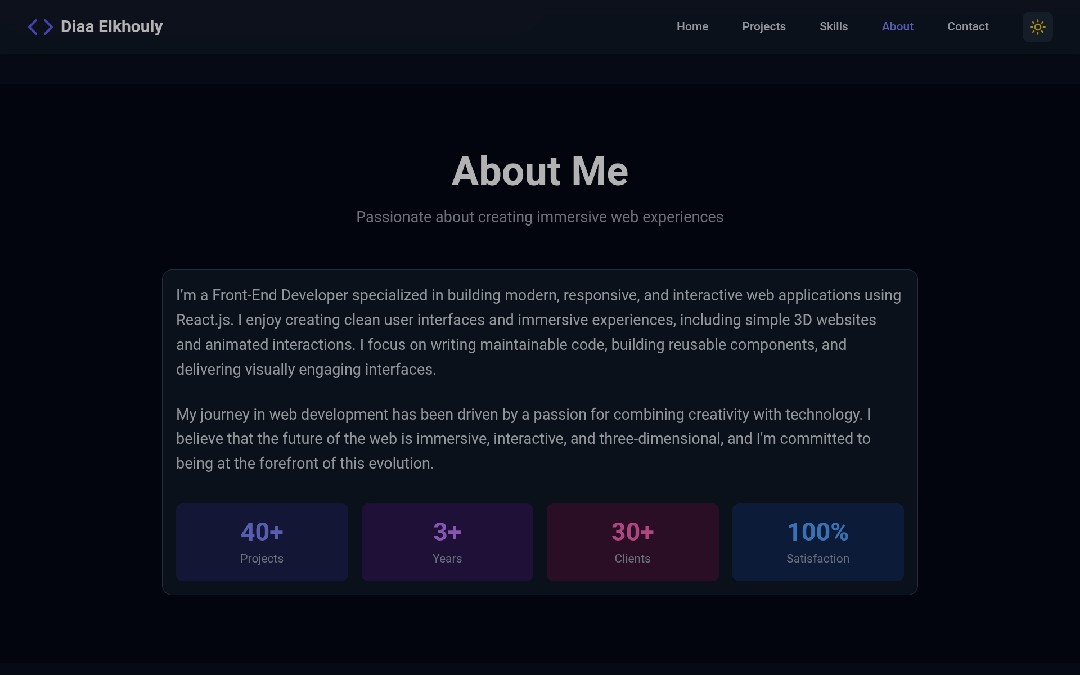Click the Projects label under 40+
Image resolution: width=1080 pixels, height=675 pixels.
262,559
